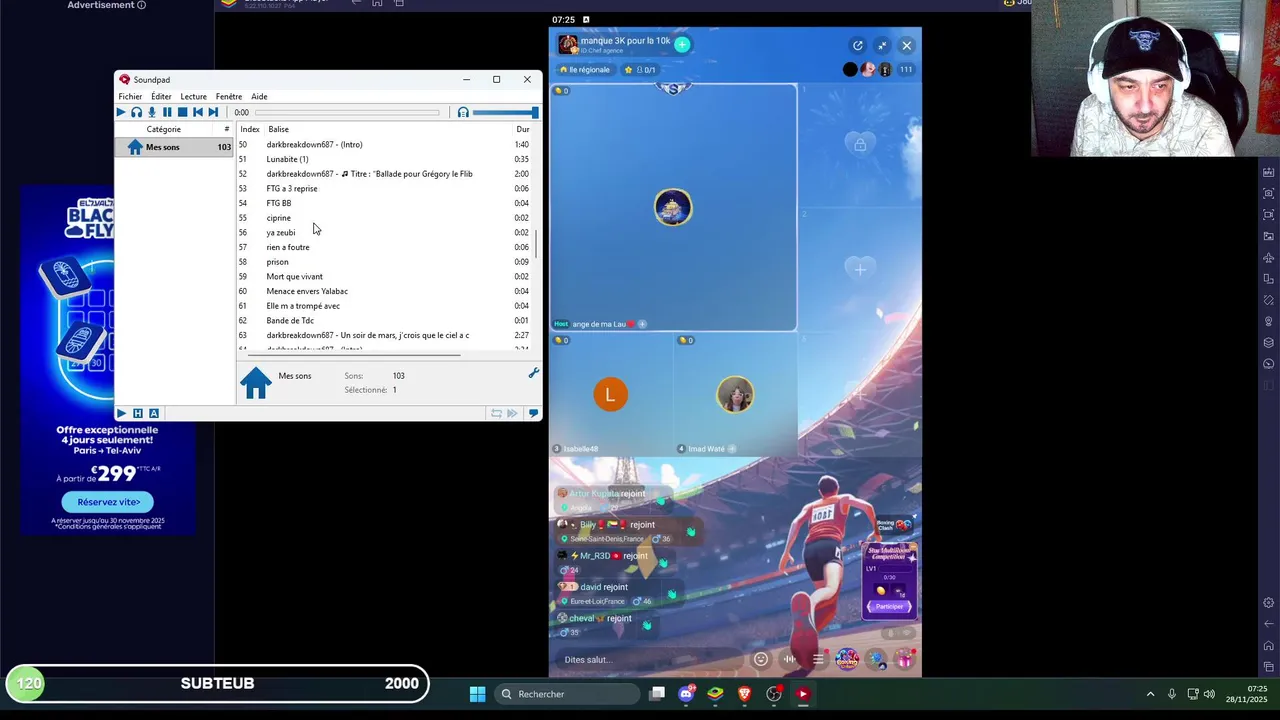Image resolution: width=1280 pixels, height=720 pixels.
Task: Open the Éditer menu
Action: (161, 96)
